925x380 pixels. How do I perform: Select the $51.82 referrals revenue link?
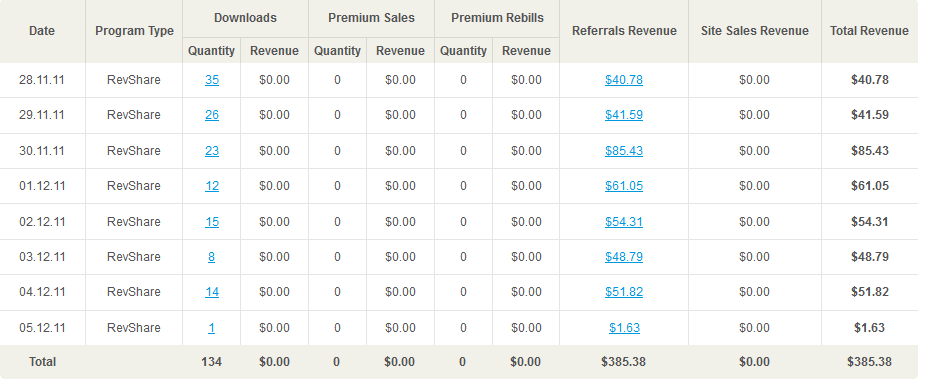click(x=624, y=291)
